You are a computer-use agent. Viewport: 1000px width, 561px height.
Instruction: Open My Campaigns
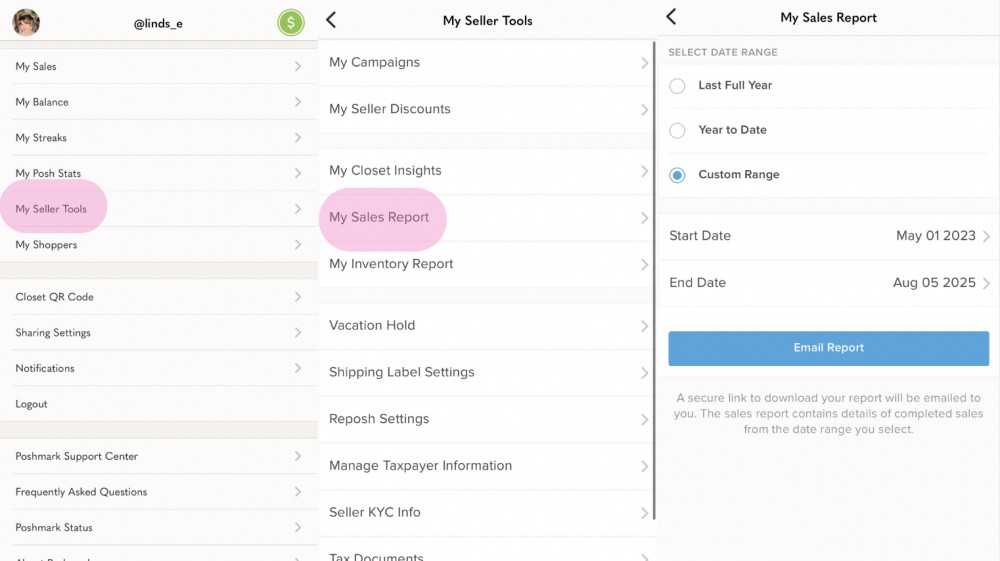(x=485, y=62)
